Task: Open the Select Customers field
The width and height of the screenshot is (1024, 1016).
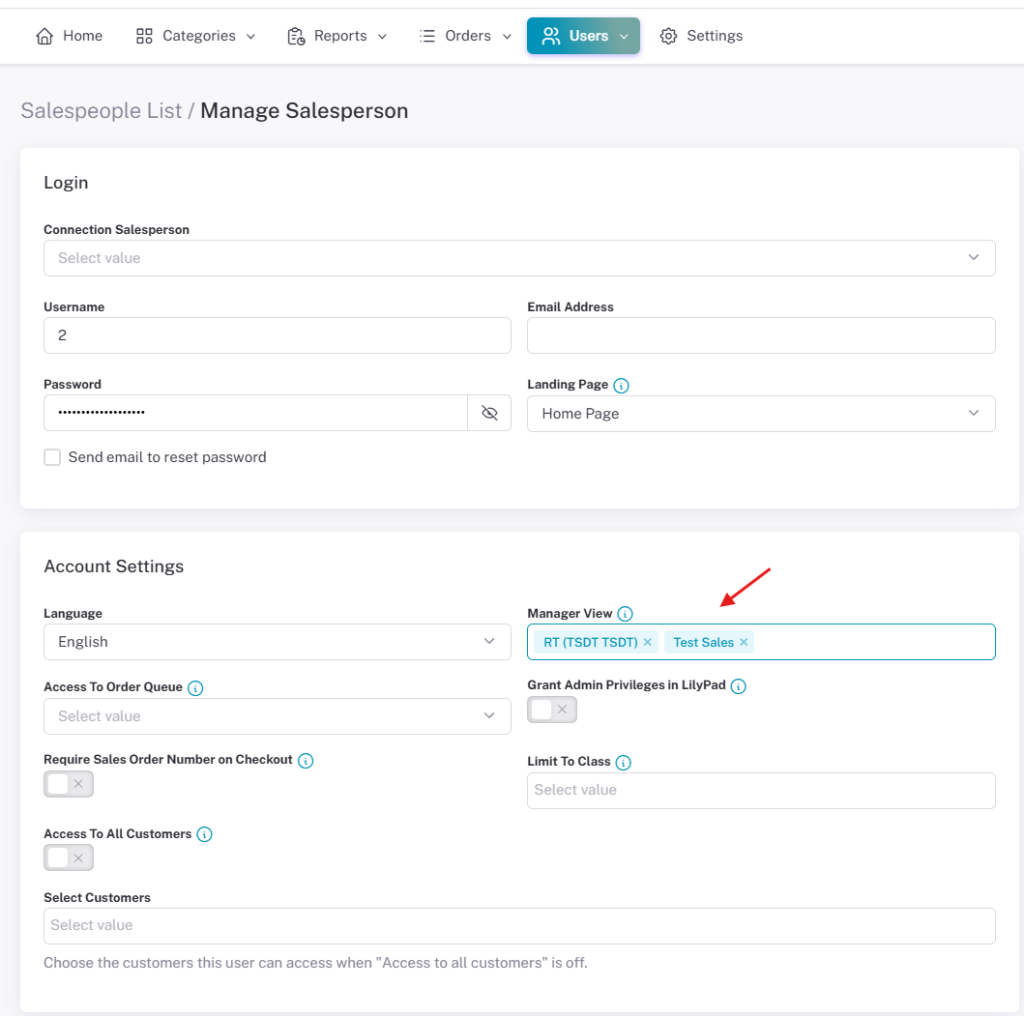Action: pyautogui.click(x=519, y=925)
